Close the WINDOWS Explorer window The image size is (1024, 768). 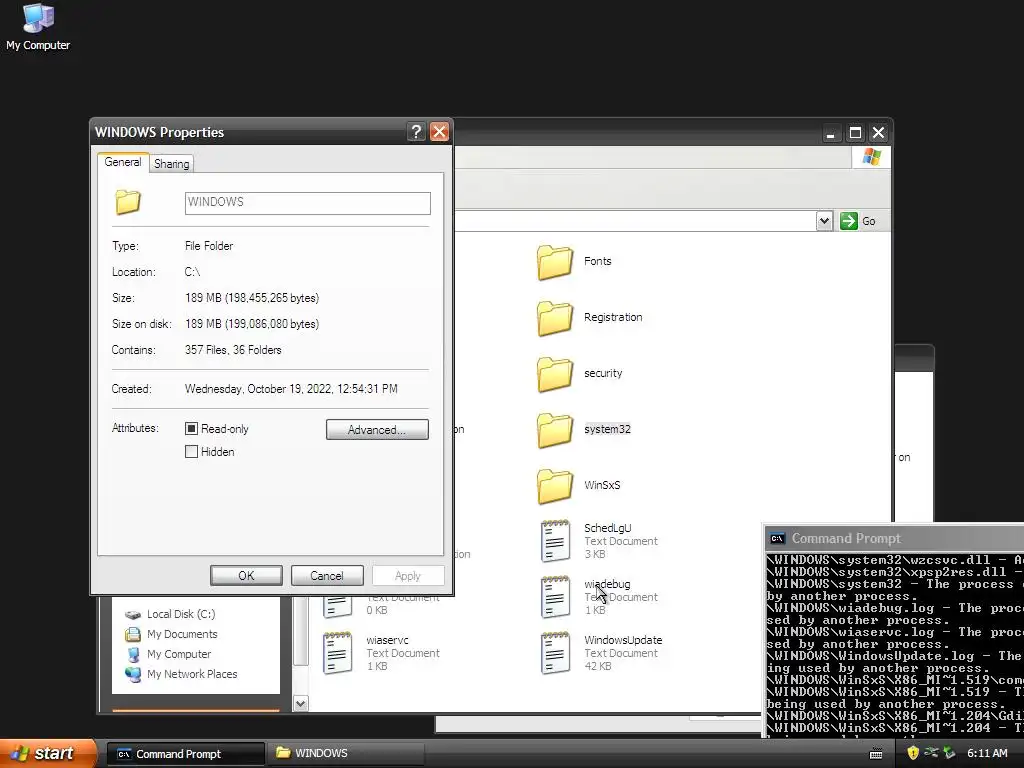click(x=879, y=133)
